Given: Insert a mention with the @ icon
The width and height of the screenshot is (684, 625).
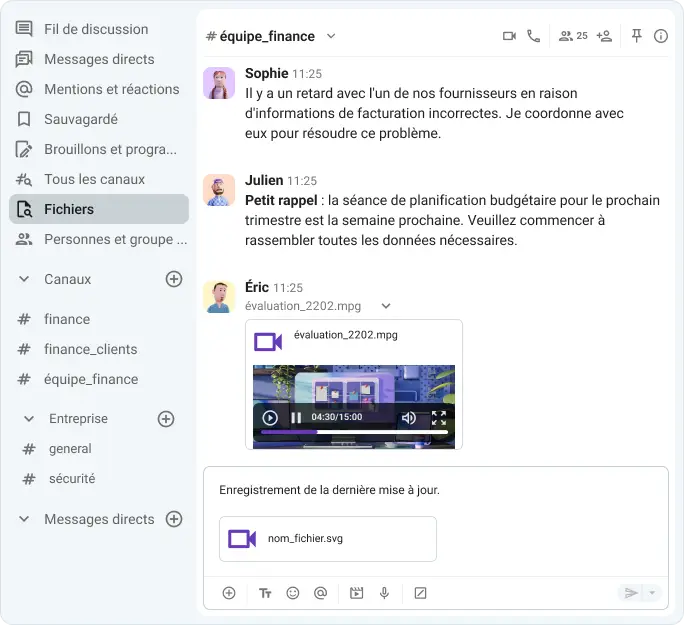Looking at the screenshot, I should tap(320, 593).
